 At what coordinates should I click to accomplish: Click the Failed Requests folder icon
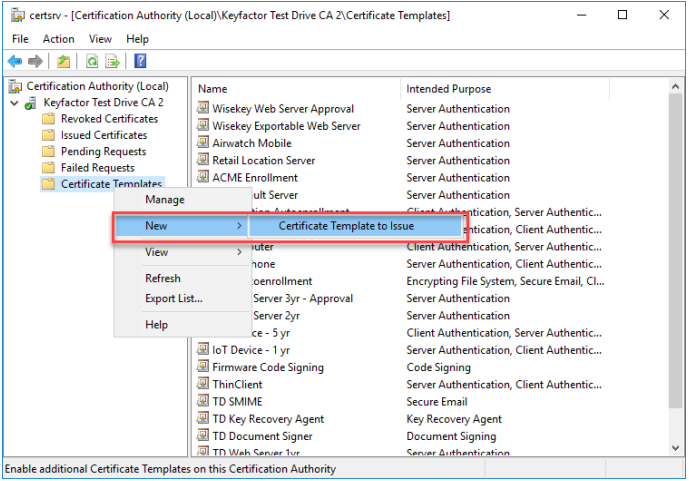click(48, 168)
